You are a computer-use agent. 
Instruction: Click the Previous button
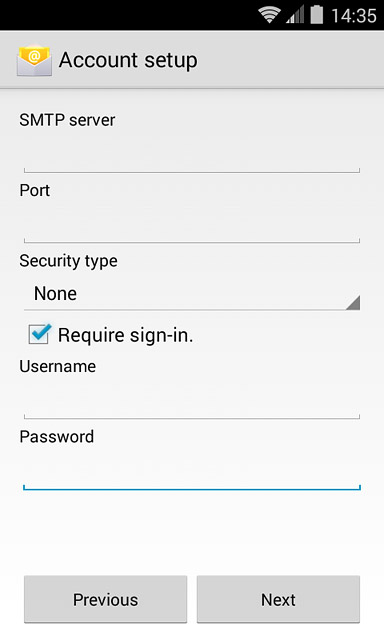(x=105, y=599)
